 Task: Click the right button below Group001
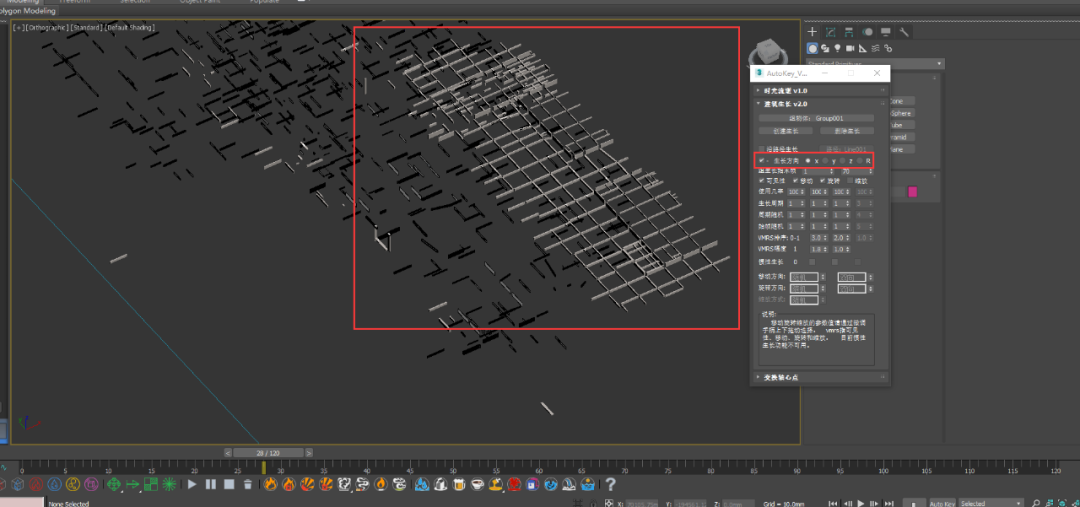847,131
